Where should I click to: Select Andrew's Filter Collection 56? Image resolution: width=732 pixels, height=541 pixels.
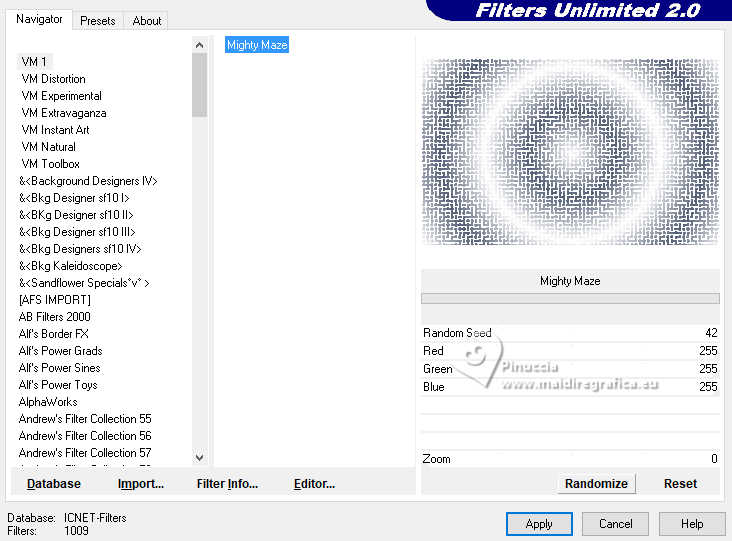tap(85, 436)
